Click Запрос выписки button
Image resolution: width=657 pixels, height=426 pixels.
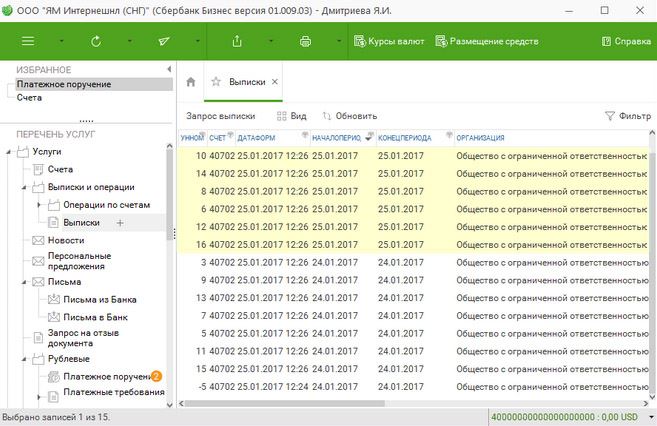tap(221, 116)
